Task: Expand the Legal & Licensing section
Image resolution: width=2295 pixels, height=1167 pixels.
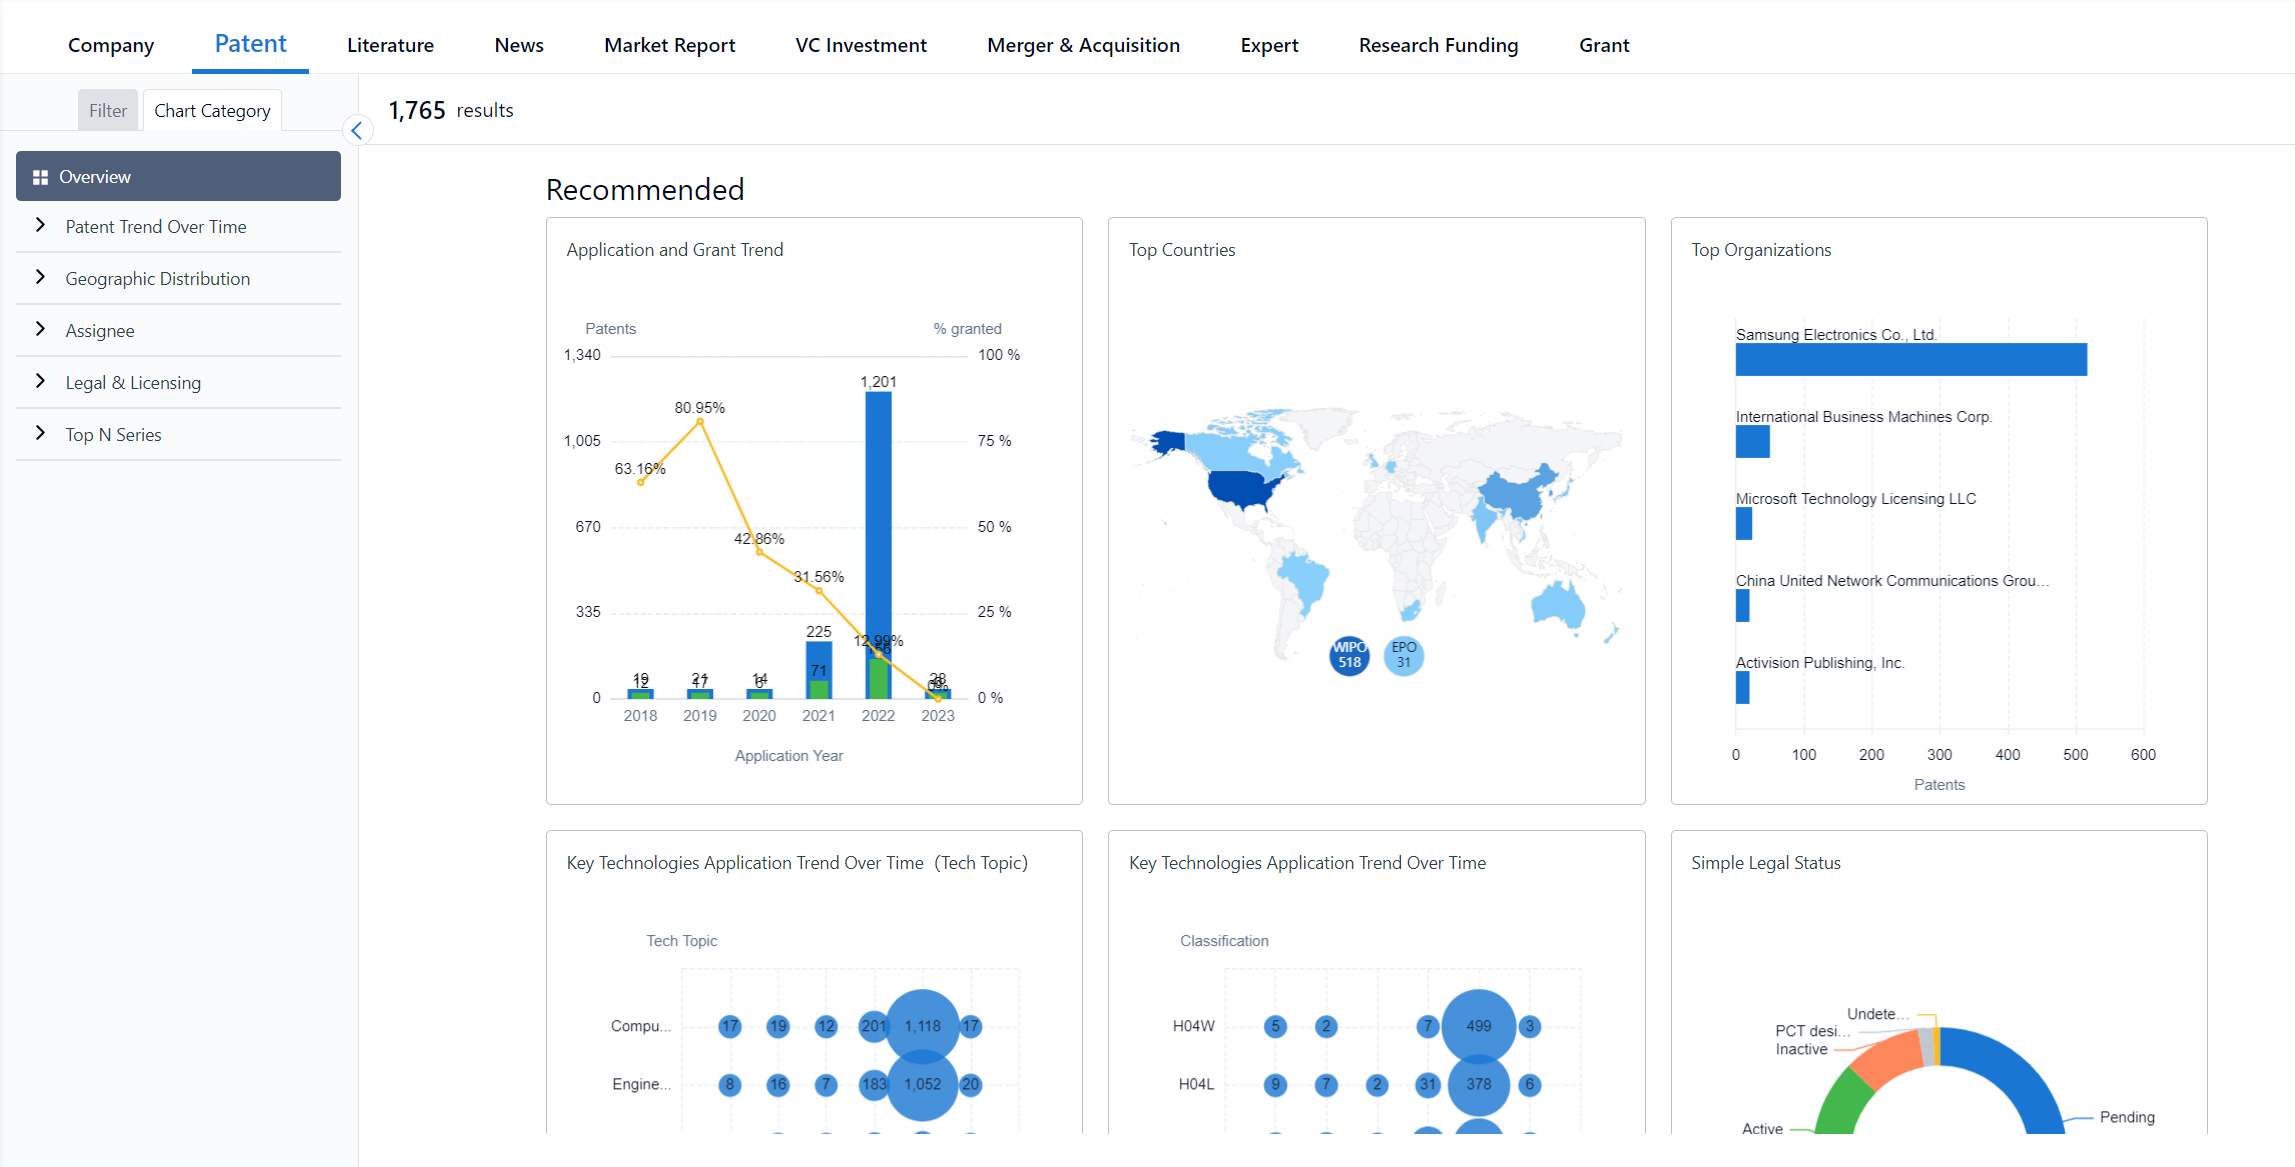Action: pyautogui.click(x=41, y=382)
